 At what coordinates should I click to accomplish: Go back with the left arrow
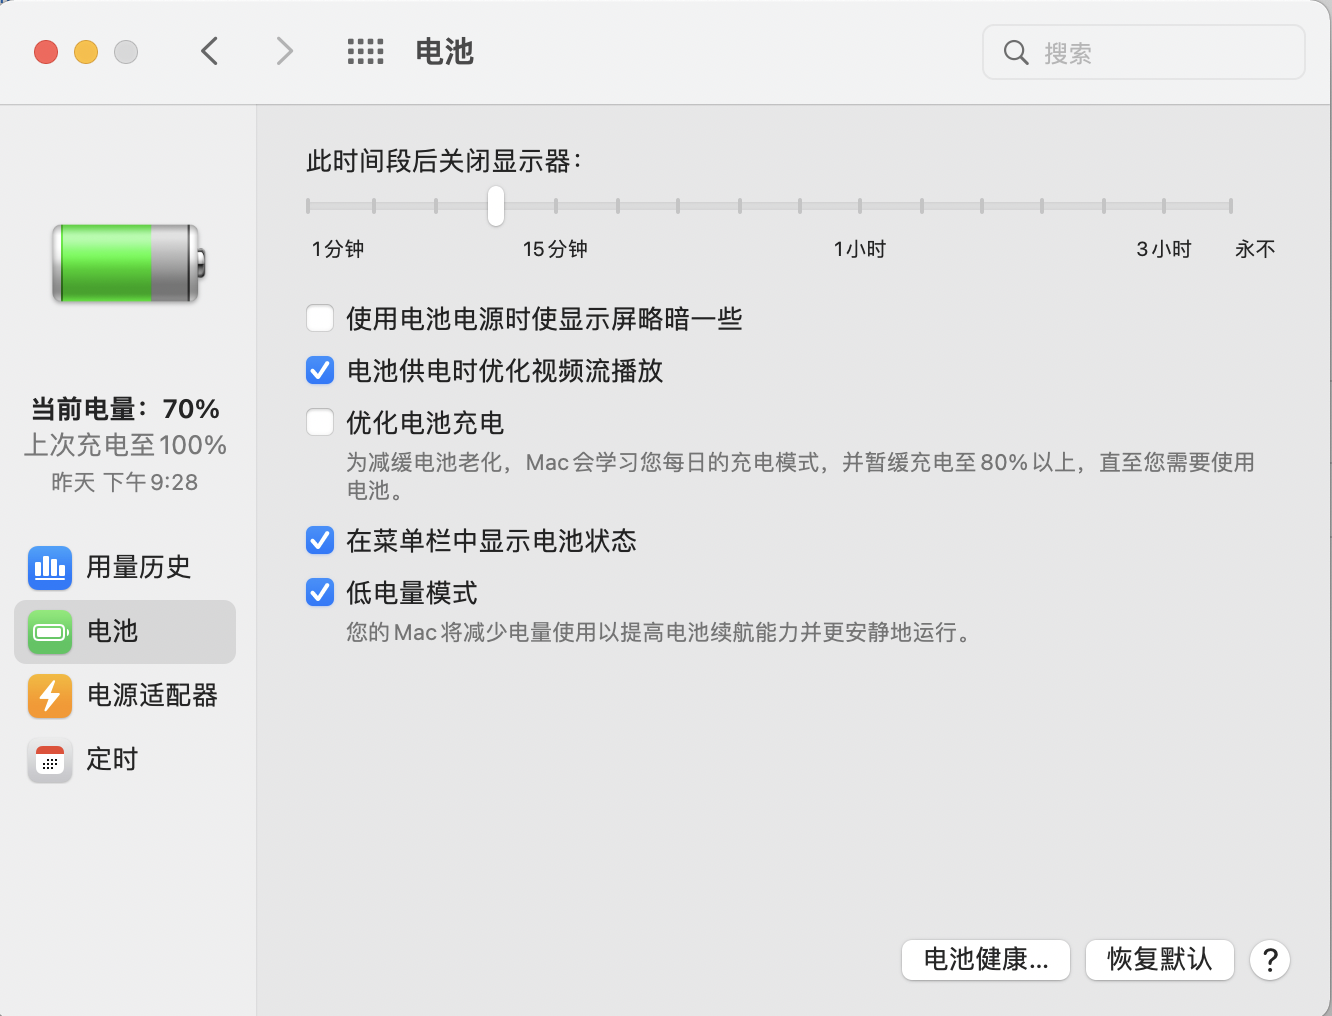210,52
